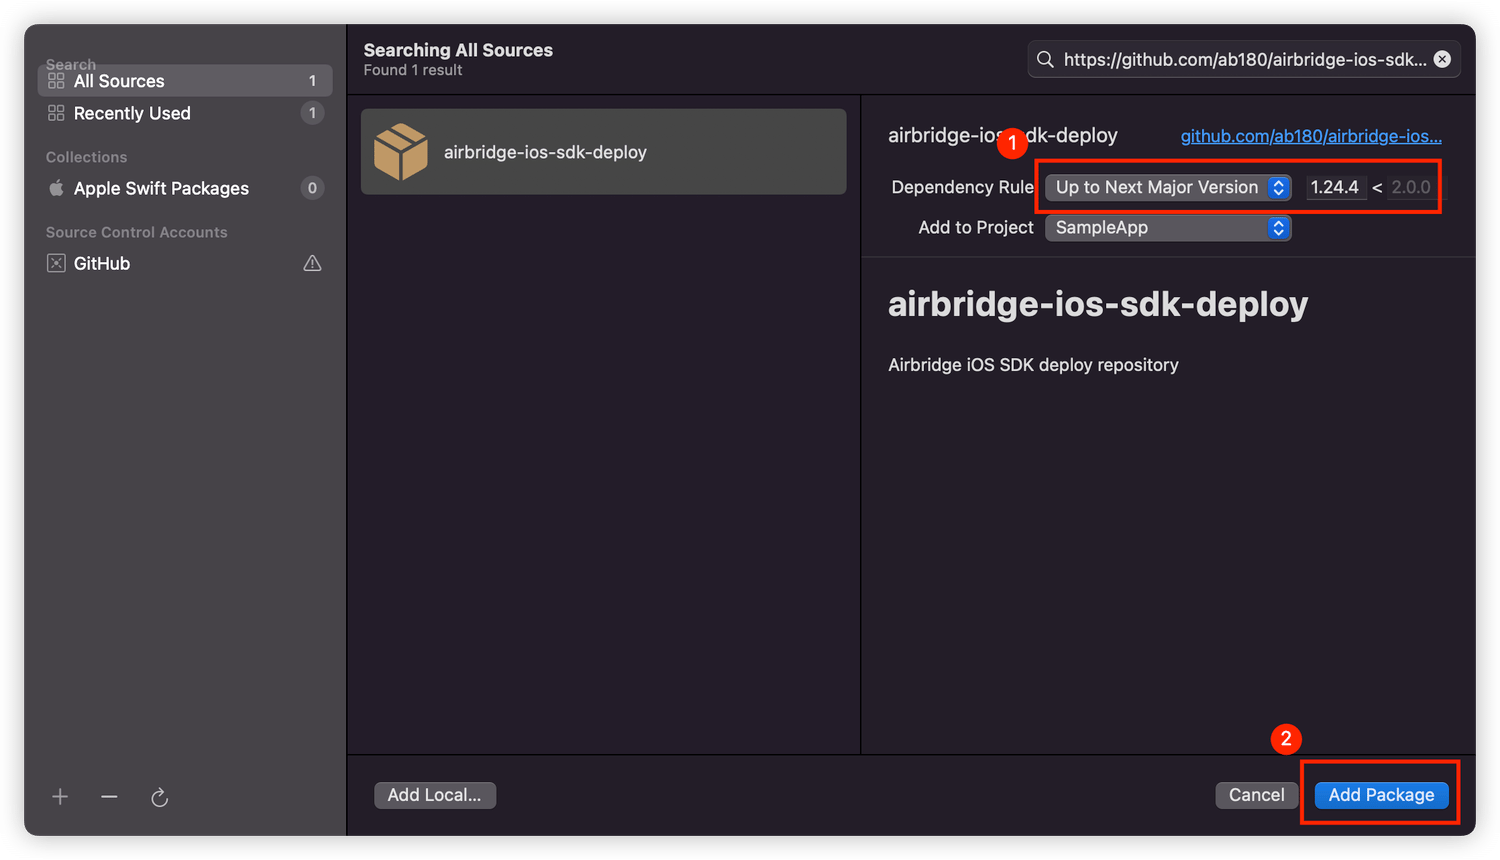Screen dimensions: 1500x860
Task: Click the GitHub account warning triangle
Action: [x=312, y=263]
